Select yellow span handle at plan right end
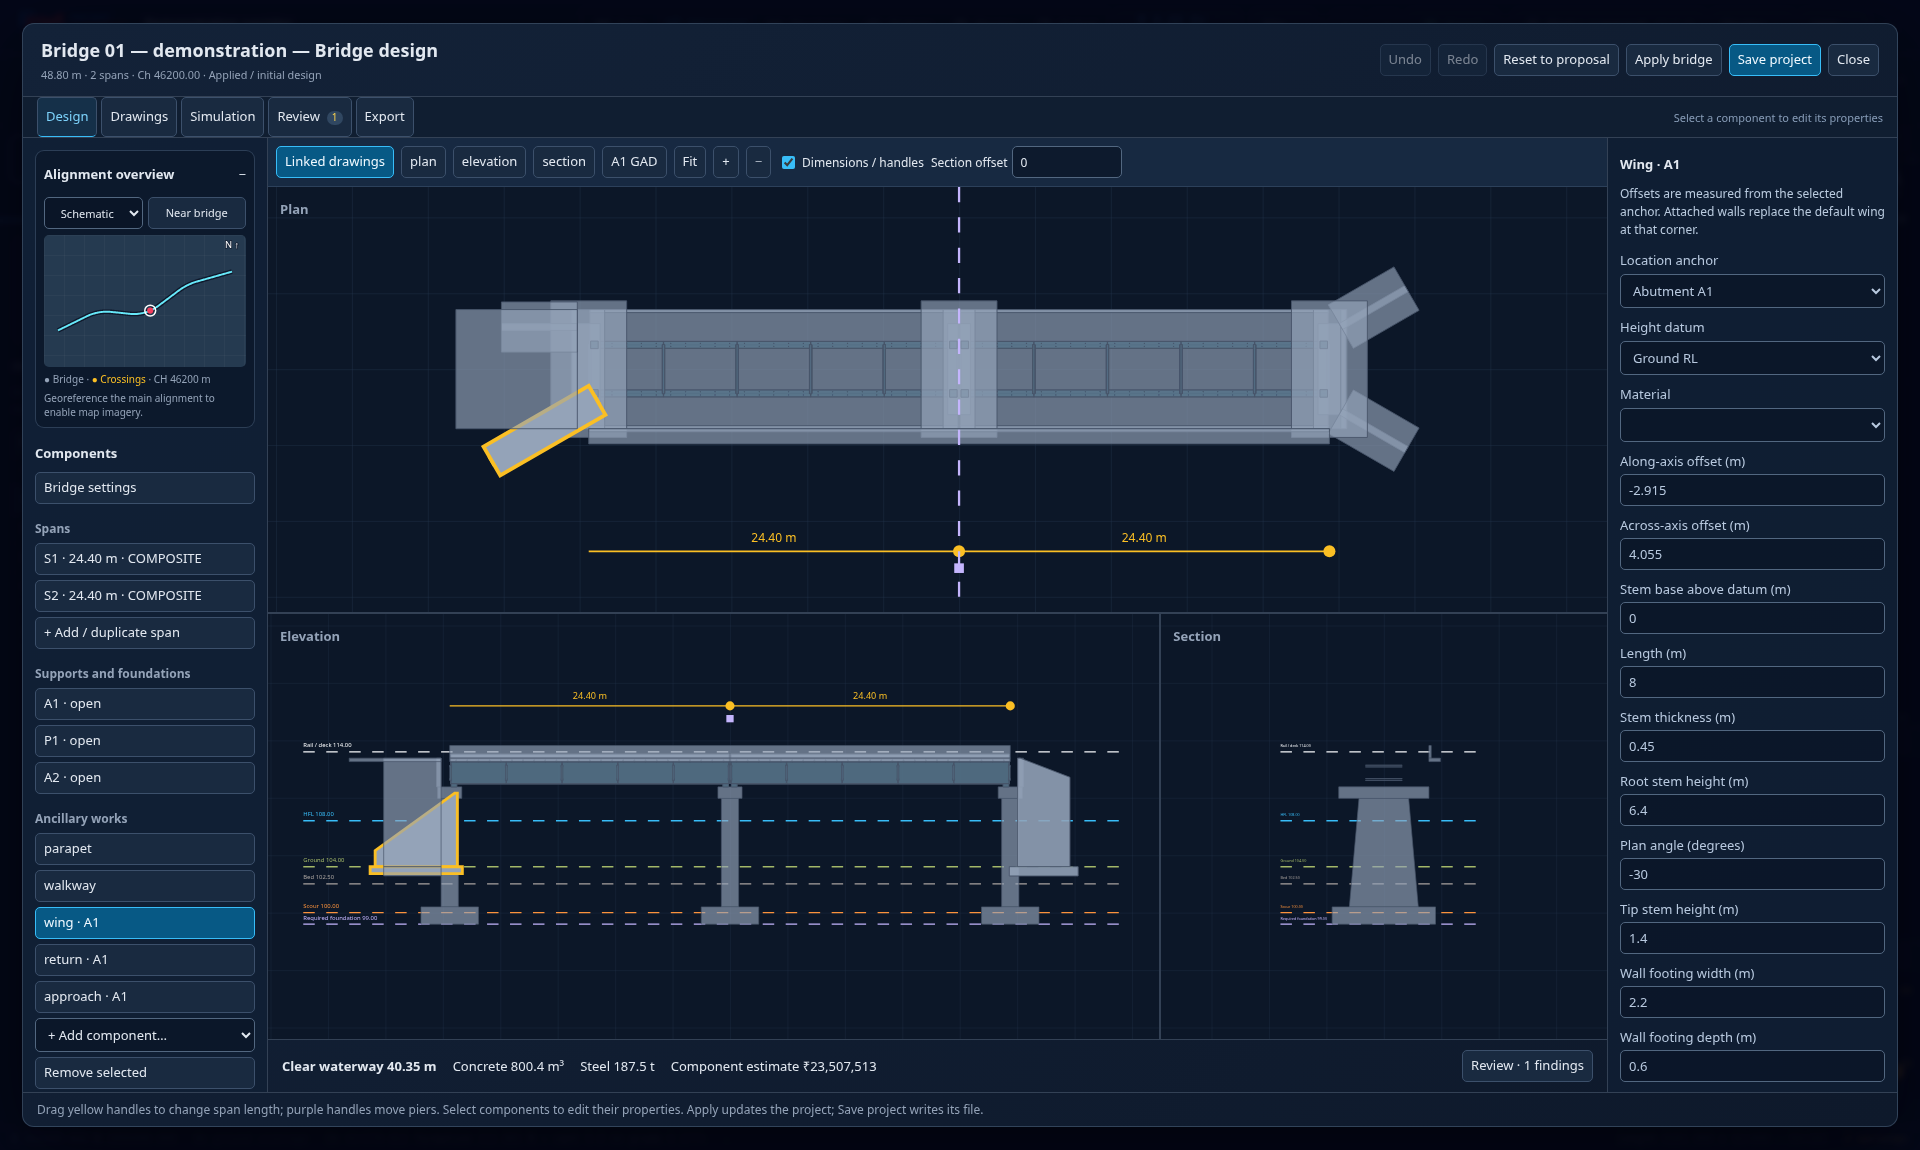The image size is (1920, 1150). [1329, 551]
